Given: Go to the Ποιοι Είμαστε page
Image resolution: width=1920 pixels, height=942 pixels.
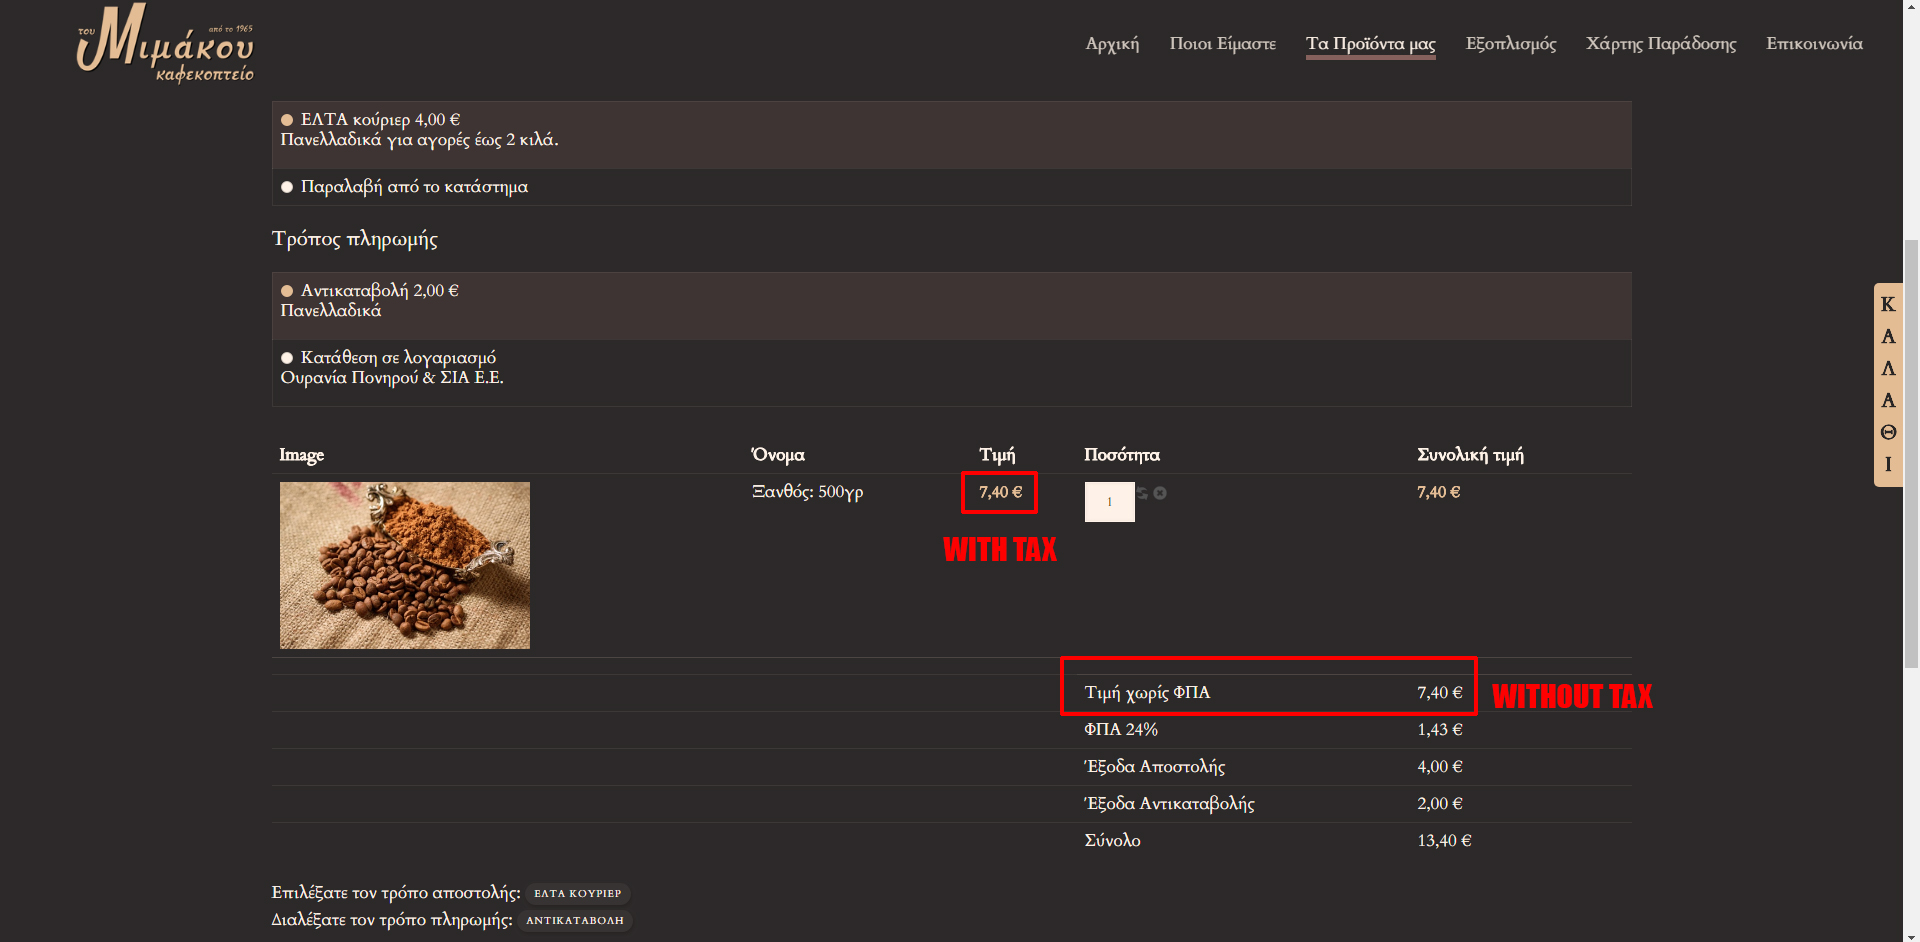Looking at the screenshot, I should click(x=1222, y=43).
